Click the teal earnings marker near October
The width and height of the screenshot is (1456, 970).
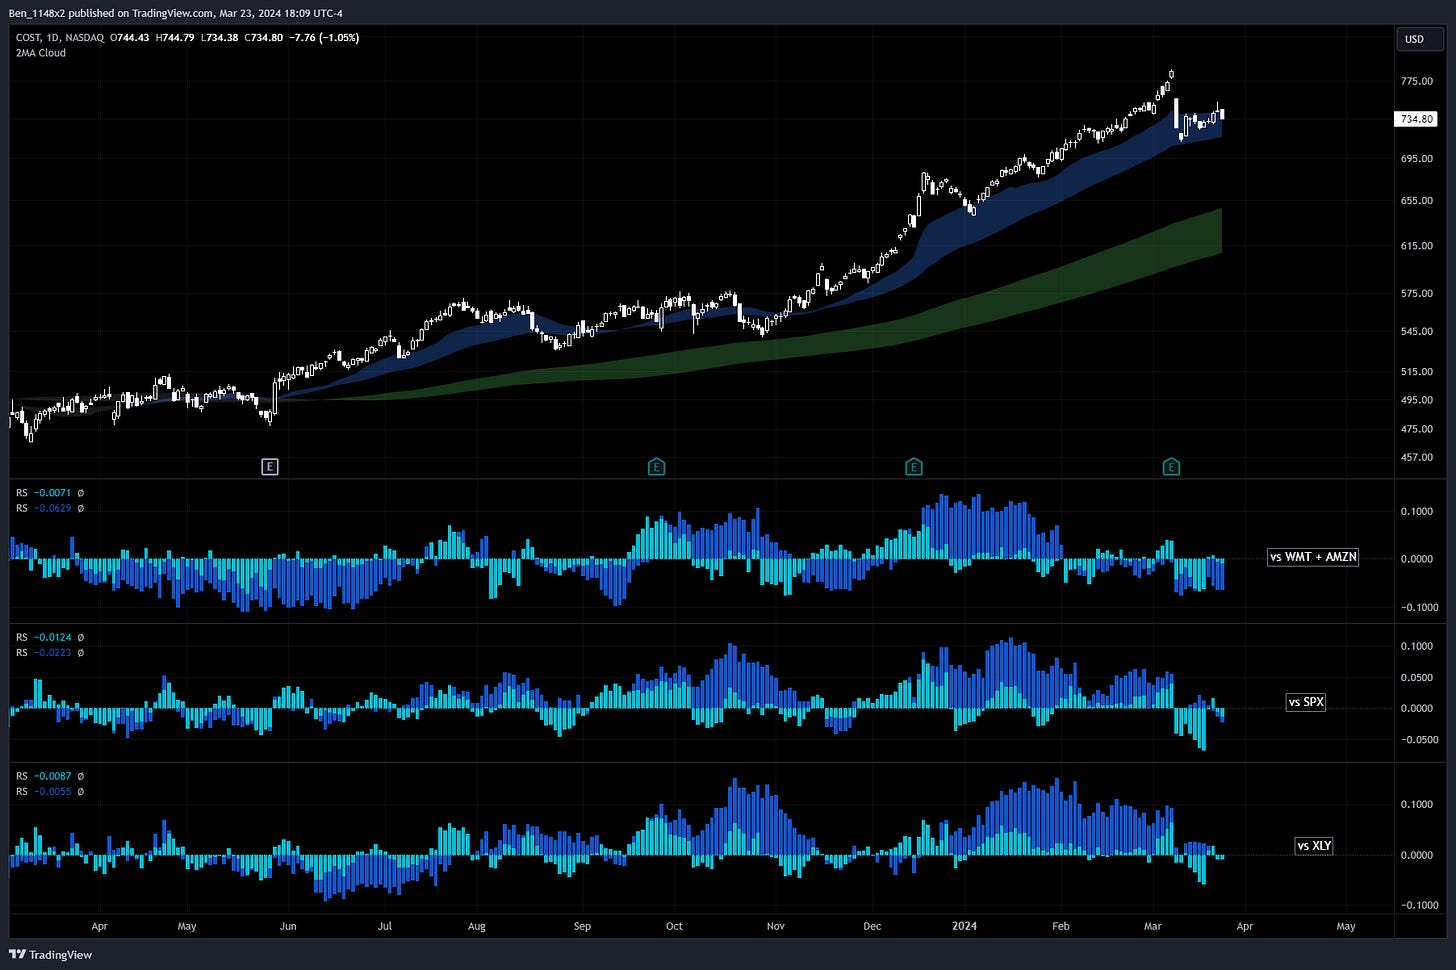656,467
